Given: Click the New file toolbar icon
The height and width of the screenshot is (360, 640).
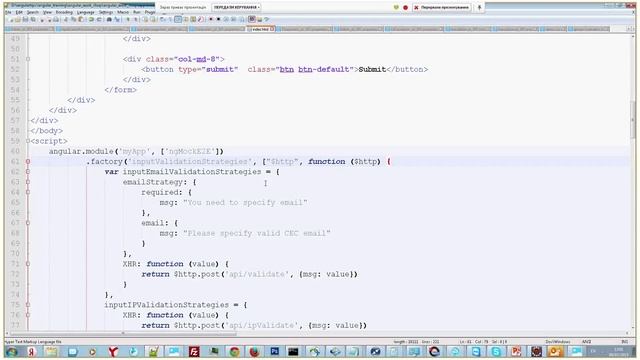Looking at the screenshot, I should [10, 19].
